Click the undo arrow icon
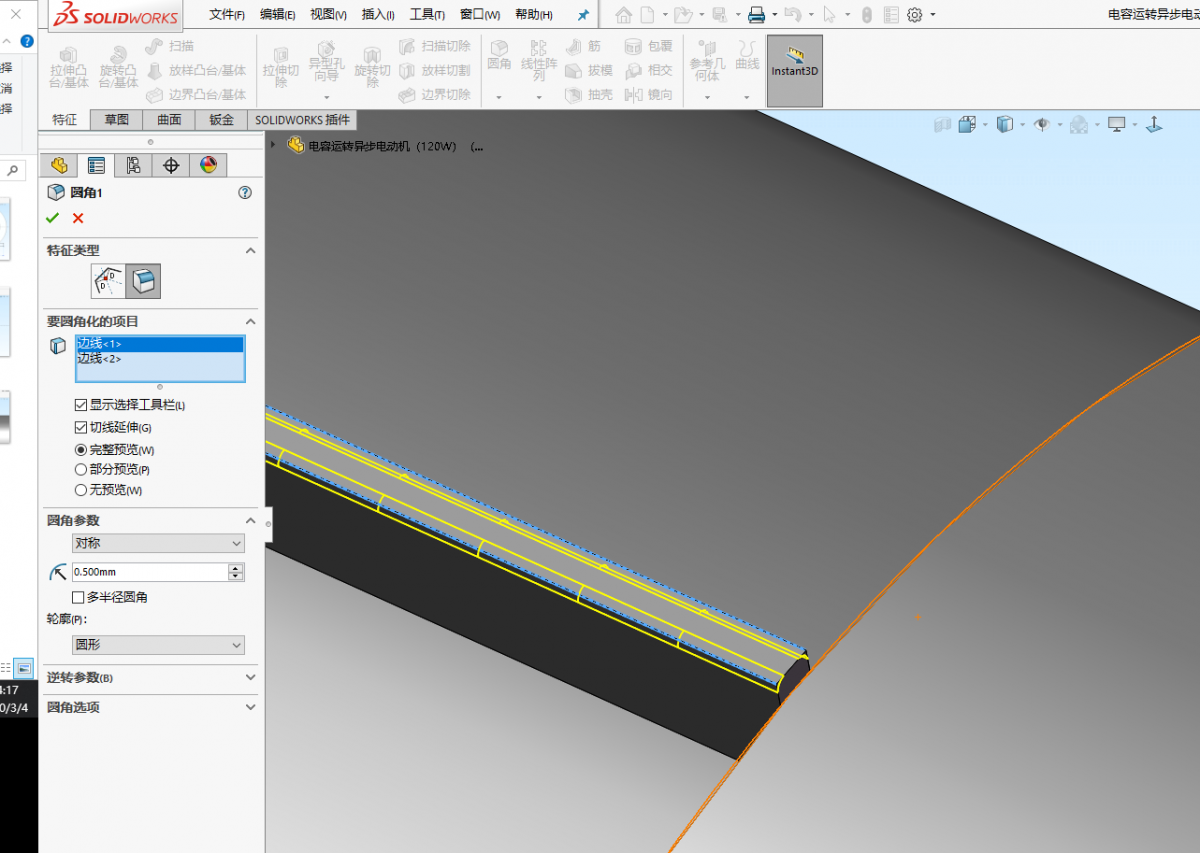1200x853 pixels. (793, 14)
